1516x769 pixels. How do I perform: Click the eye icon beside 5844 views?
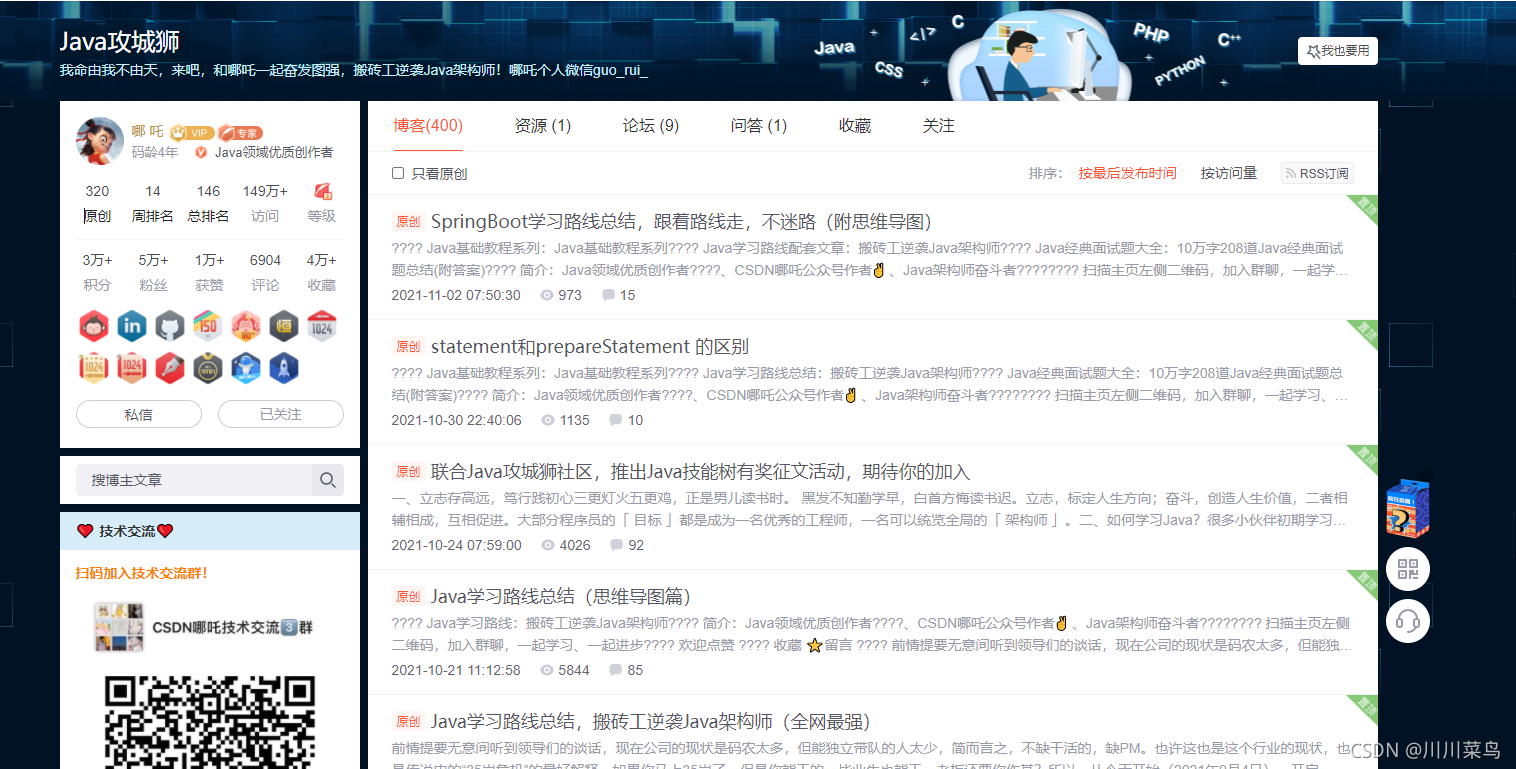pyautogui.click(x=546, y=670)
